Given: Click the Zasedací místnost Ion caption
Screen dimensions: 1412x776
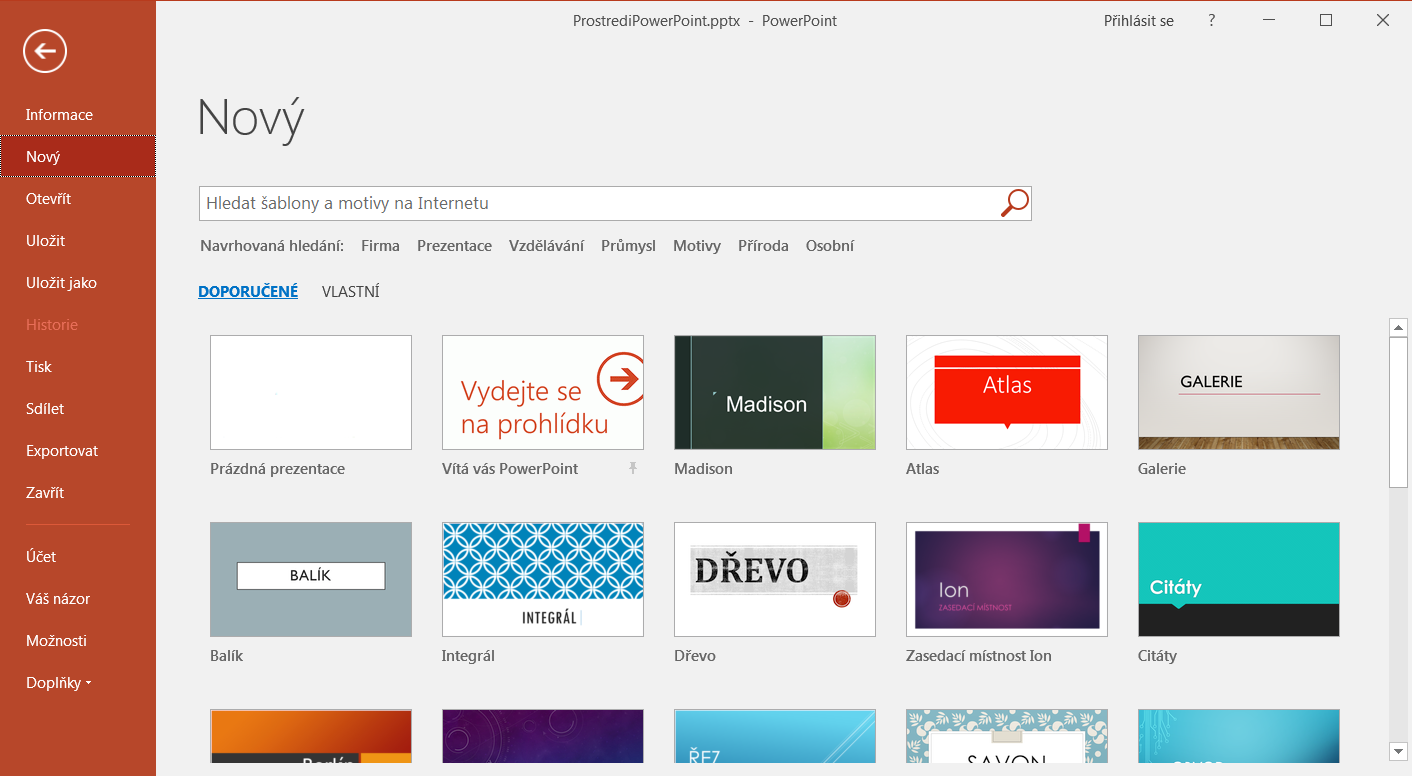Looking at the screenshot, I should coord(979,656).
